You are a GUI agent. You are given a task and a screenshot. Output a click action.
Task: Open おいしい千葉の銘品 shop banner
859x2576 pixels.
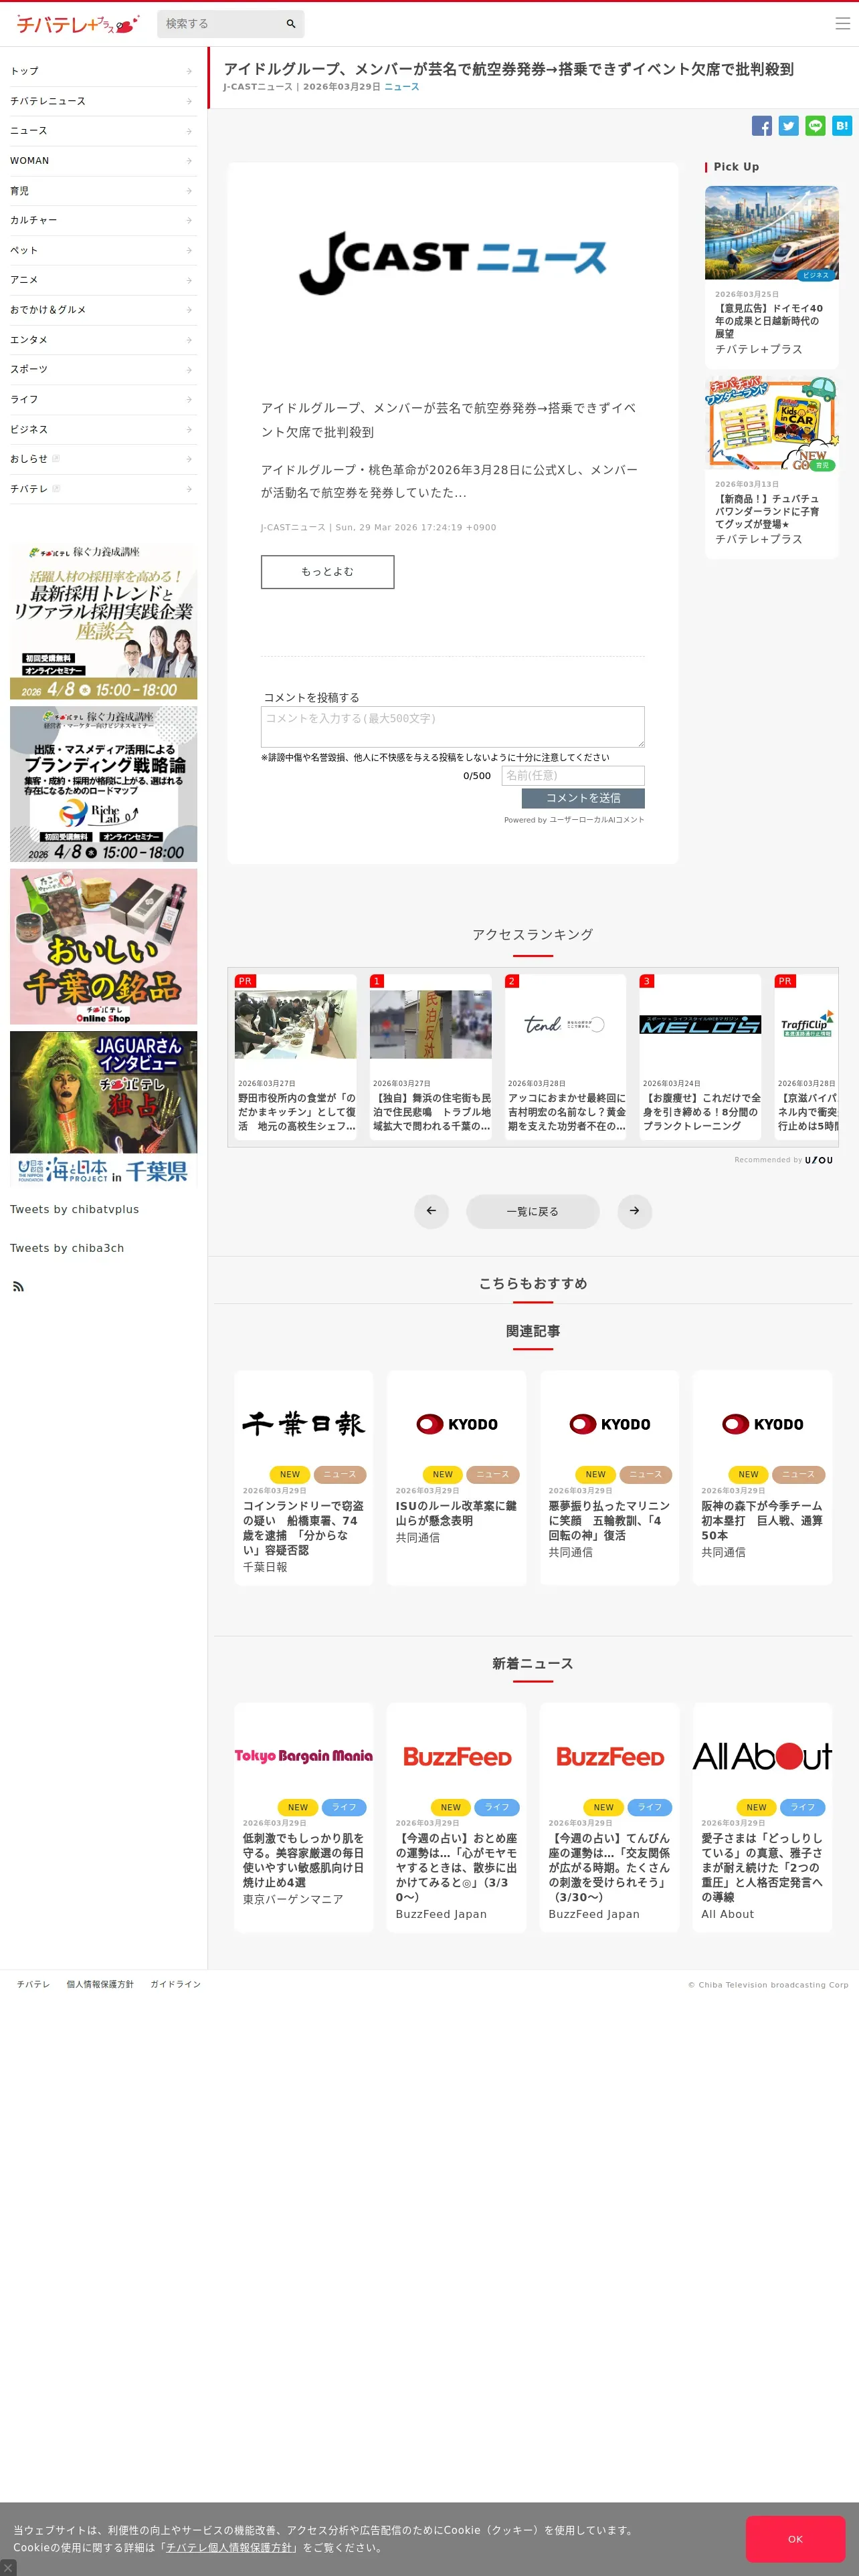click(104, 946)
